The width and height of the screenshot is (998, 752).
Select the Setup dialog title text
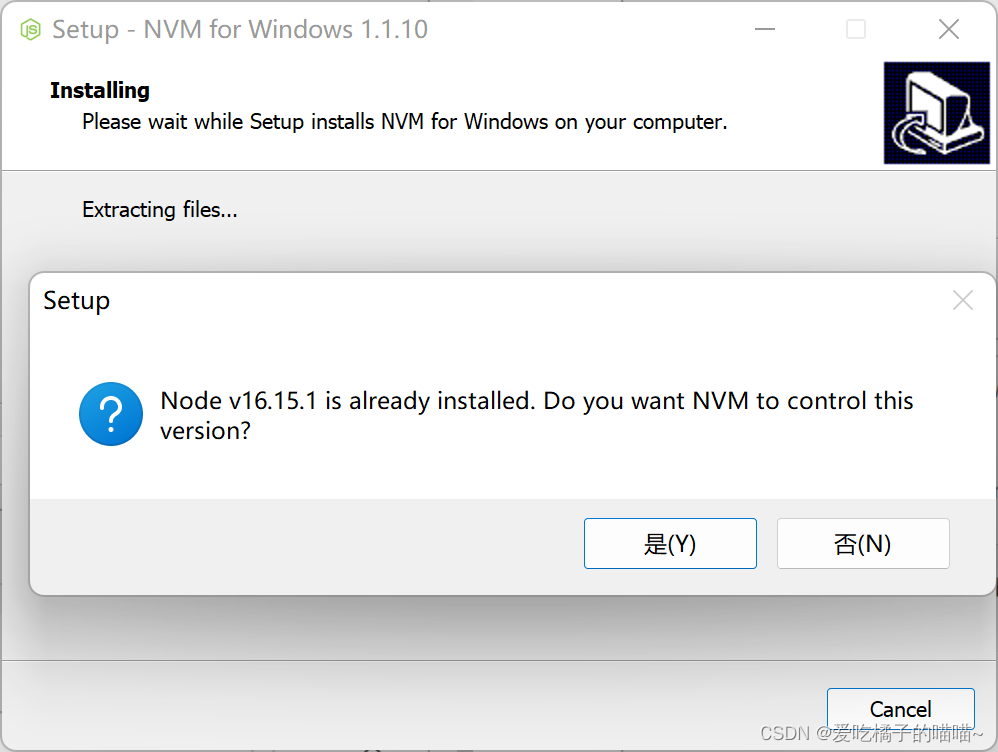76,300
